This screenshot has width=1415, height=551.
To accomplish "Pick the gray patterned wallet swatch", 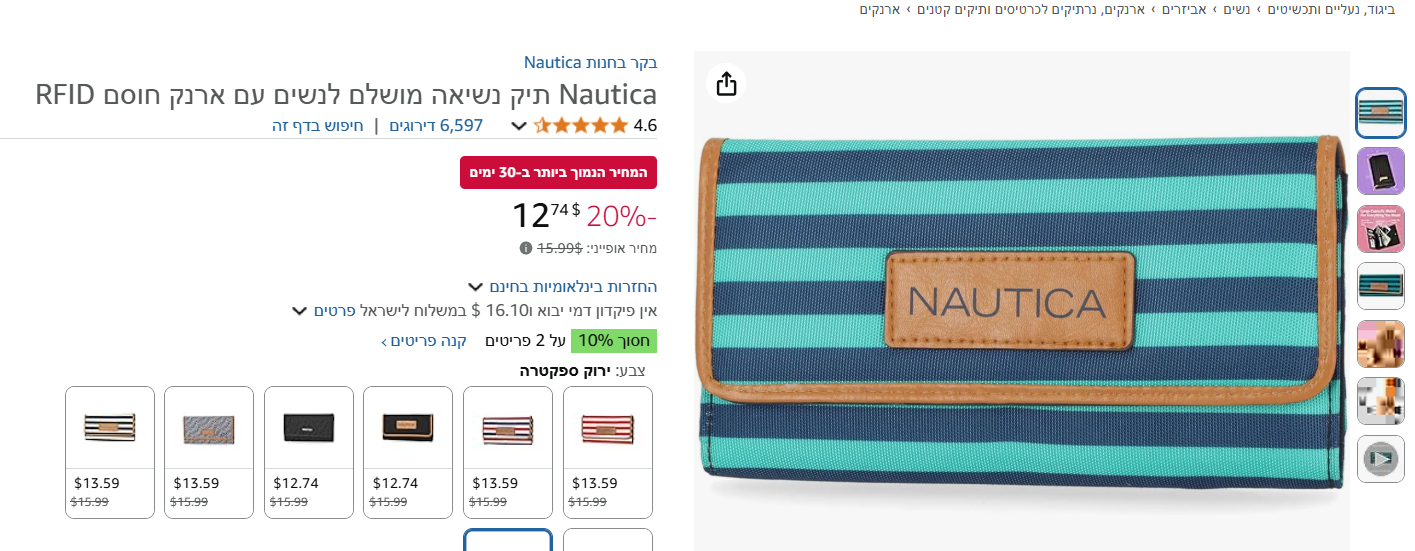I will click(x=209, y=452).
